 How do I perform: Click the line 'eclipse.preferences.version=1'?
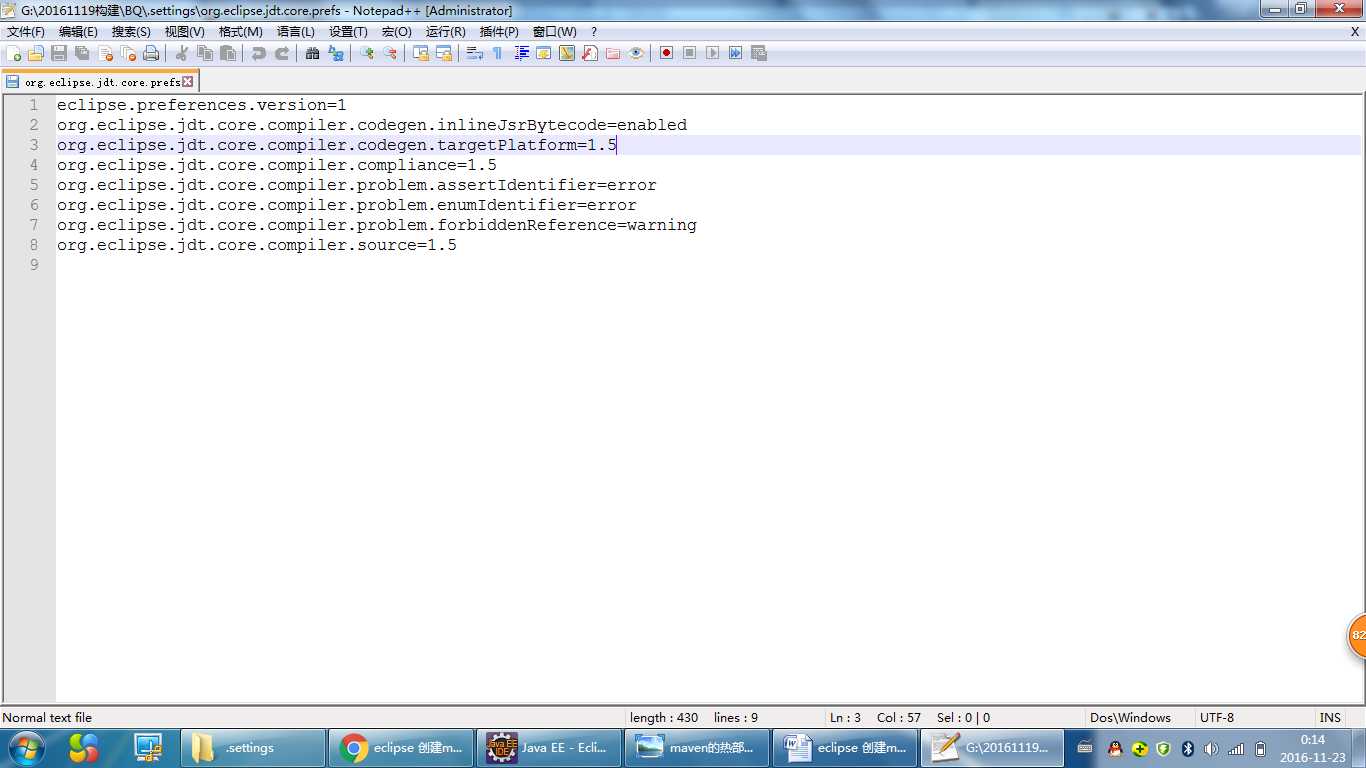[202, 105]
